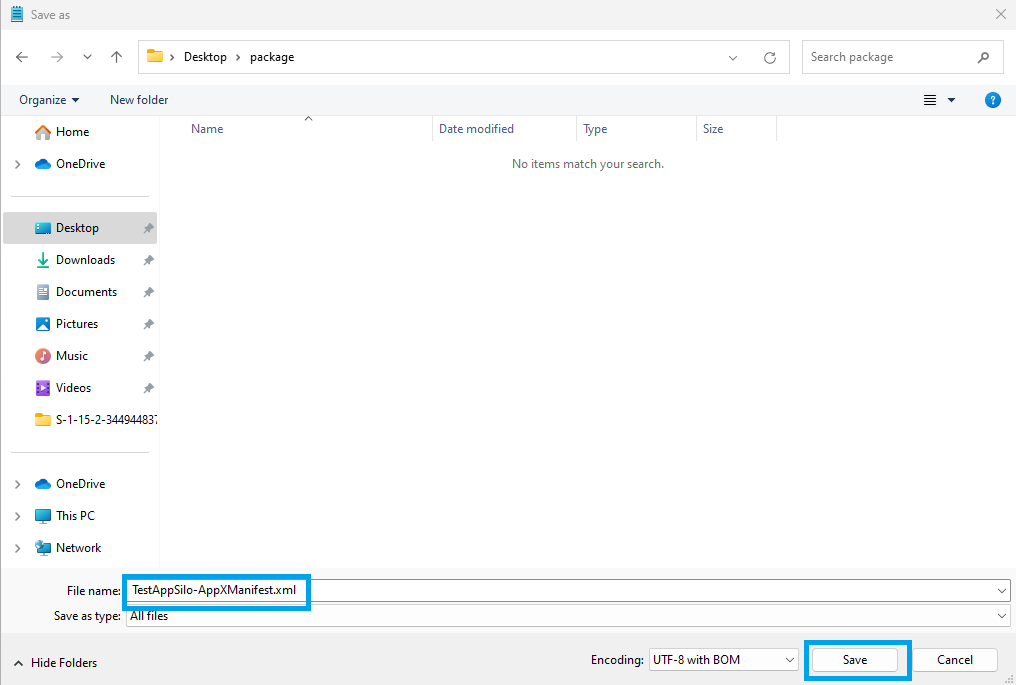Expand the lower OneDrive node
This screenshot has width=1016, height=685.
pos(17,484)
